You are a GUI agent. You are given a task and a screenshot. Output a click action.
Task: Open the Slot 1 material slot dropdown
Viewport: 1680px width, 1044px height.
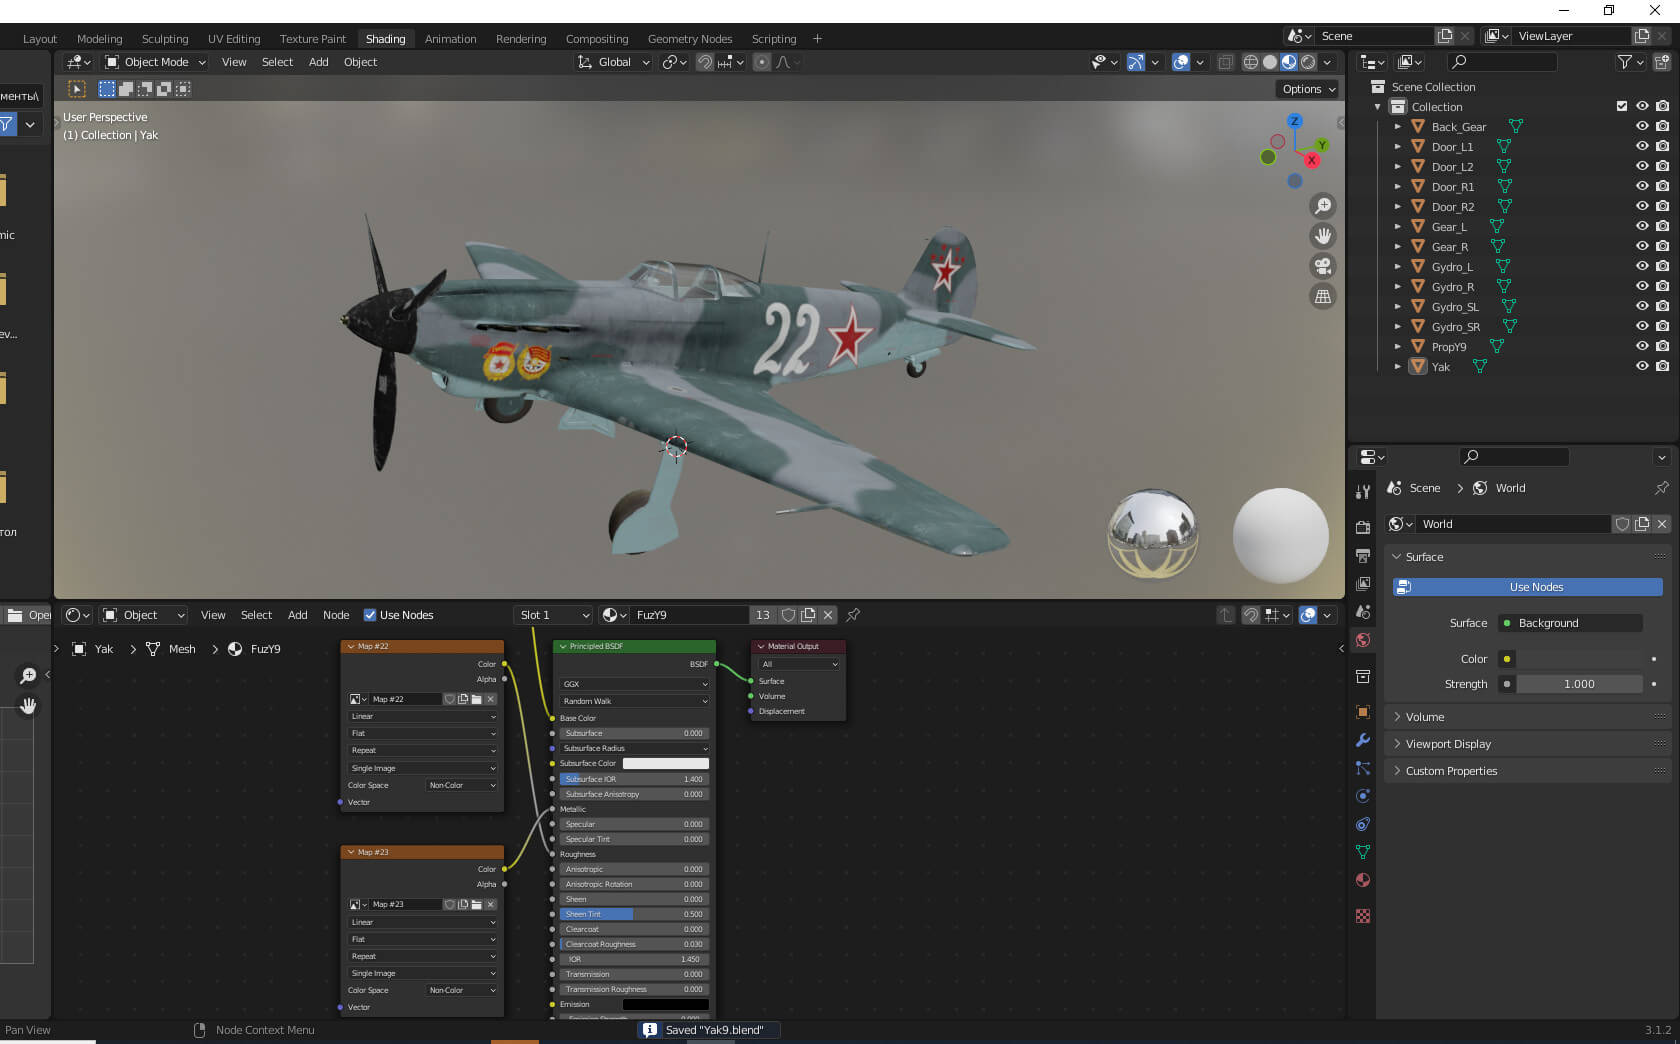[x=553, y=615]
